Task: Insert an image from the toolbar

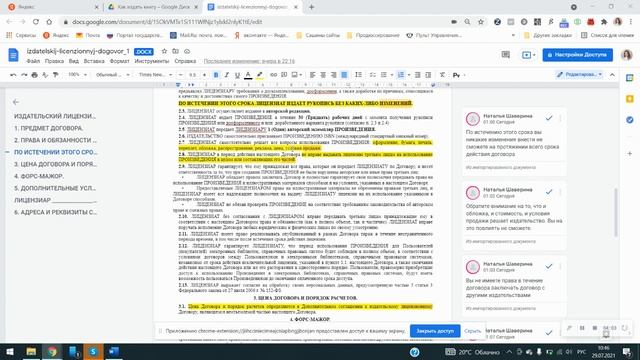Action: [x=295, y=75]
